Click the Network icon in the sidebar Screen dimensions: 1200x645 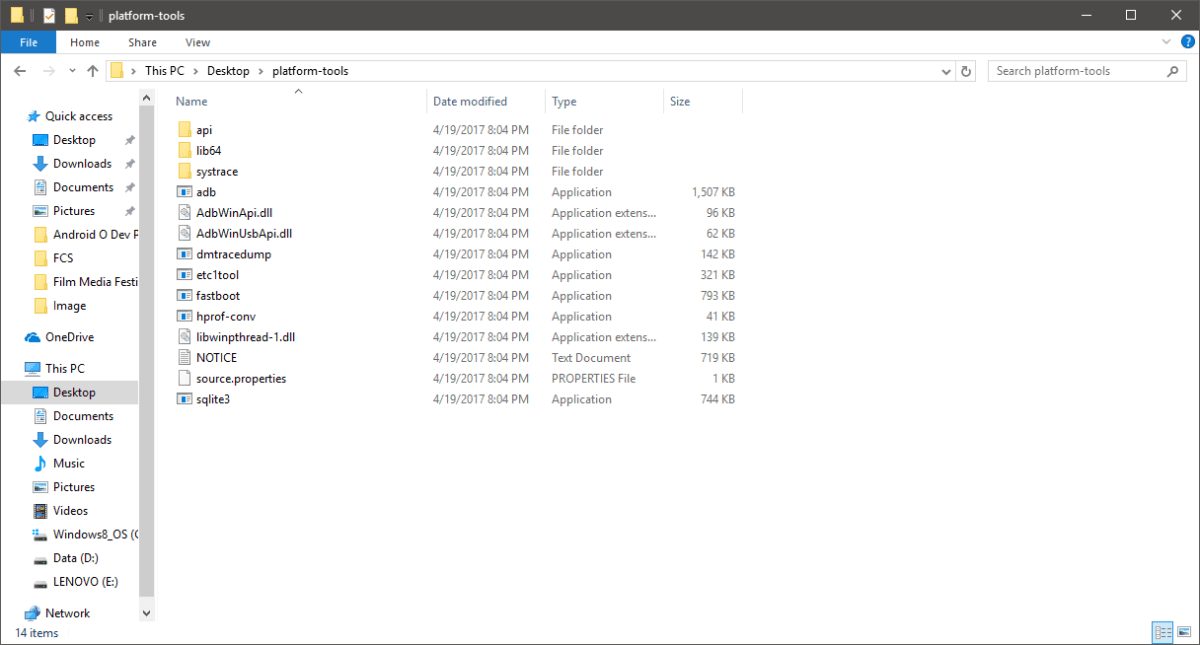[33, 613]
